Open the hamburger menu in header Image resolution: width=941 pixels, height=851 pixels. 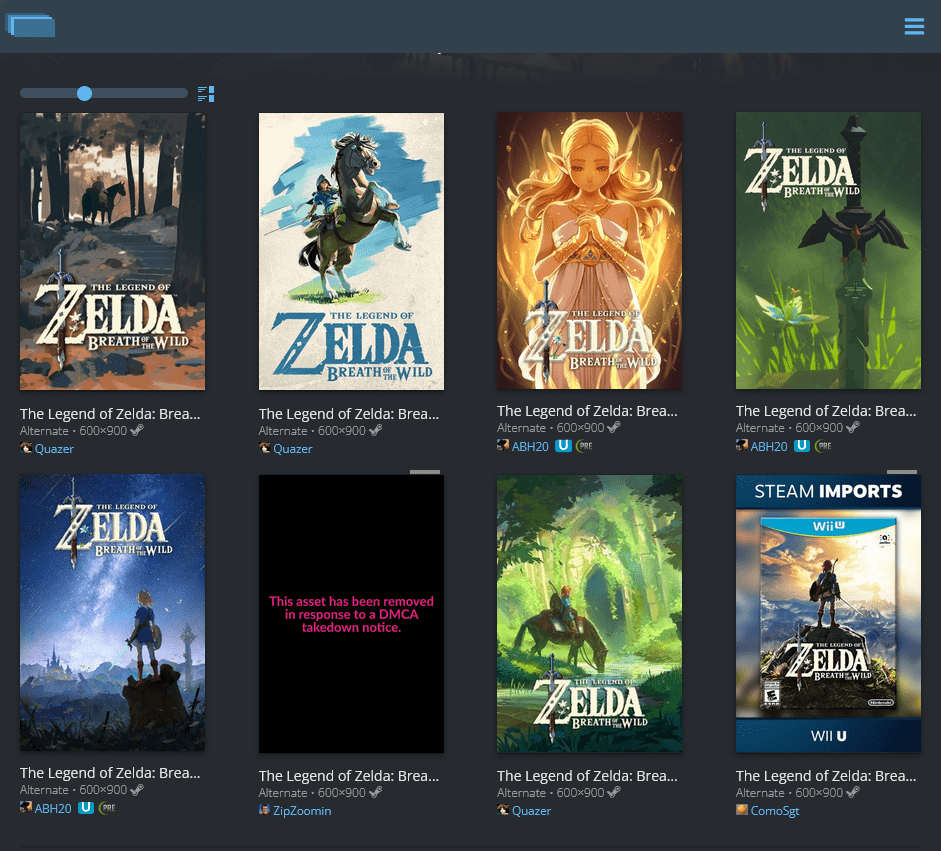click(914, 26)
